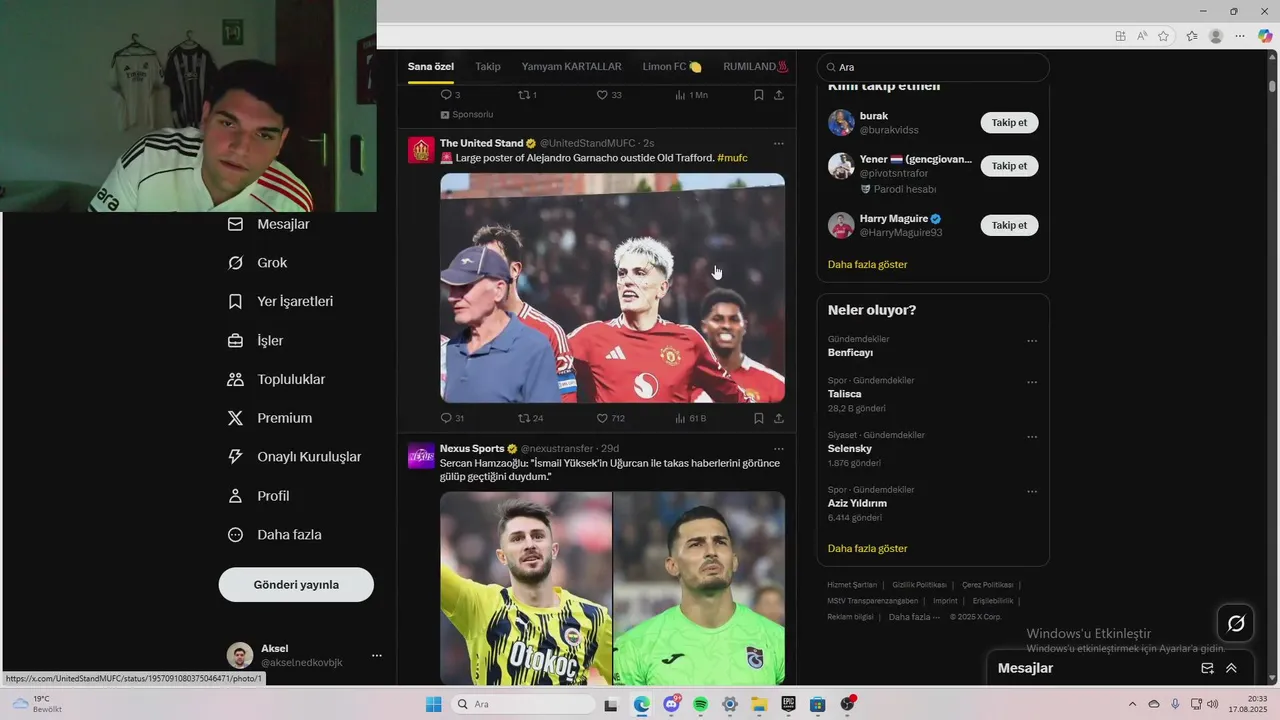Click #mufc hashtag in United Stand post

click(x=732, y=158)
